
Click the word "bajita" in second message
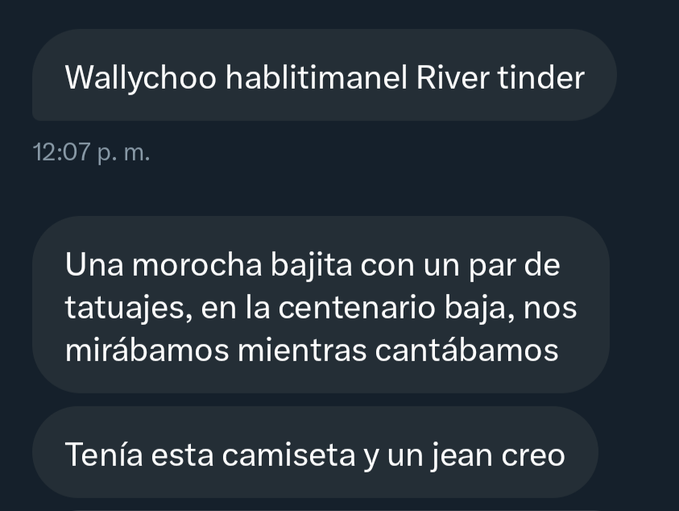(x=311, y=266)
